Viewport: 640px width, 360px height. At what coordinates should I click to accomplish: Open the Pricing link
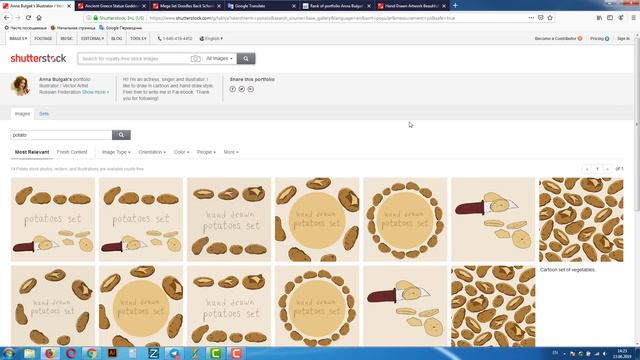[x=599, y=38]
